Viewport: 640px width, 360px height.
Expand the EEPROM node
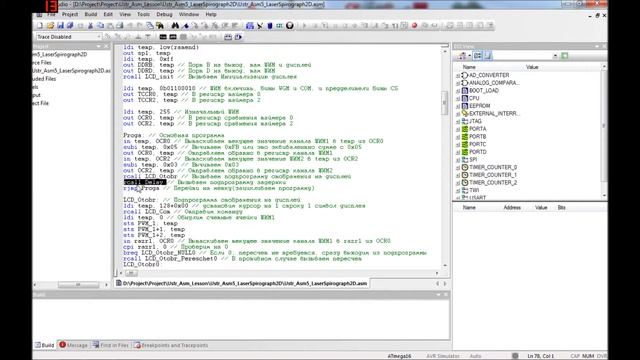pyautogui.click(x=458, y=106)
